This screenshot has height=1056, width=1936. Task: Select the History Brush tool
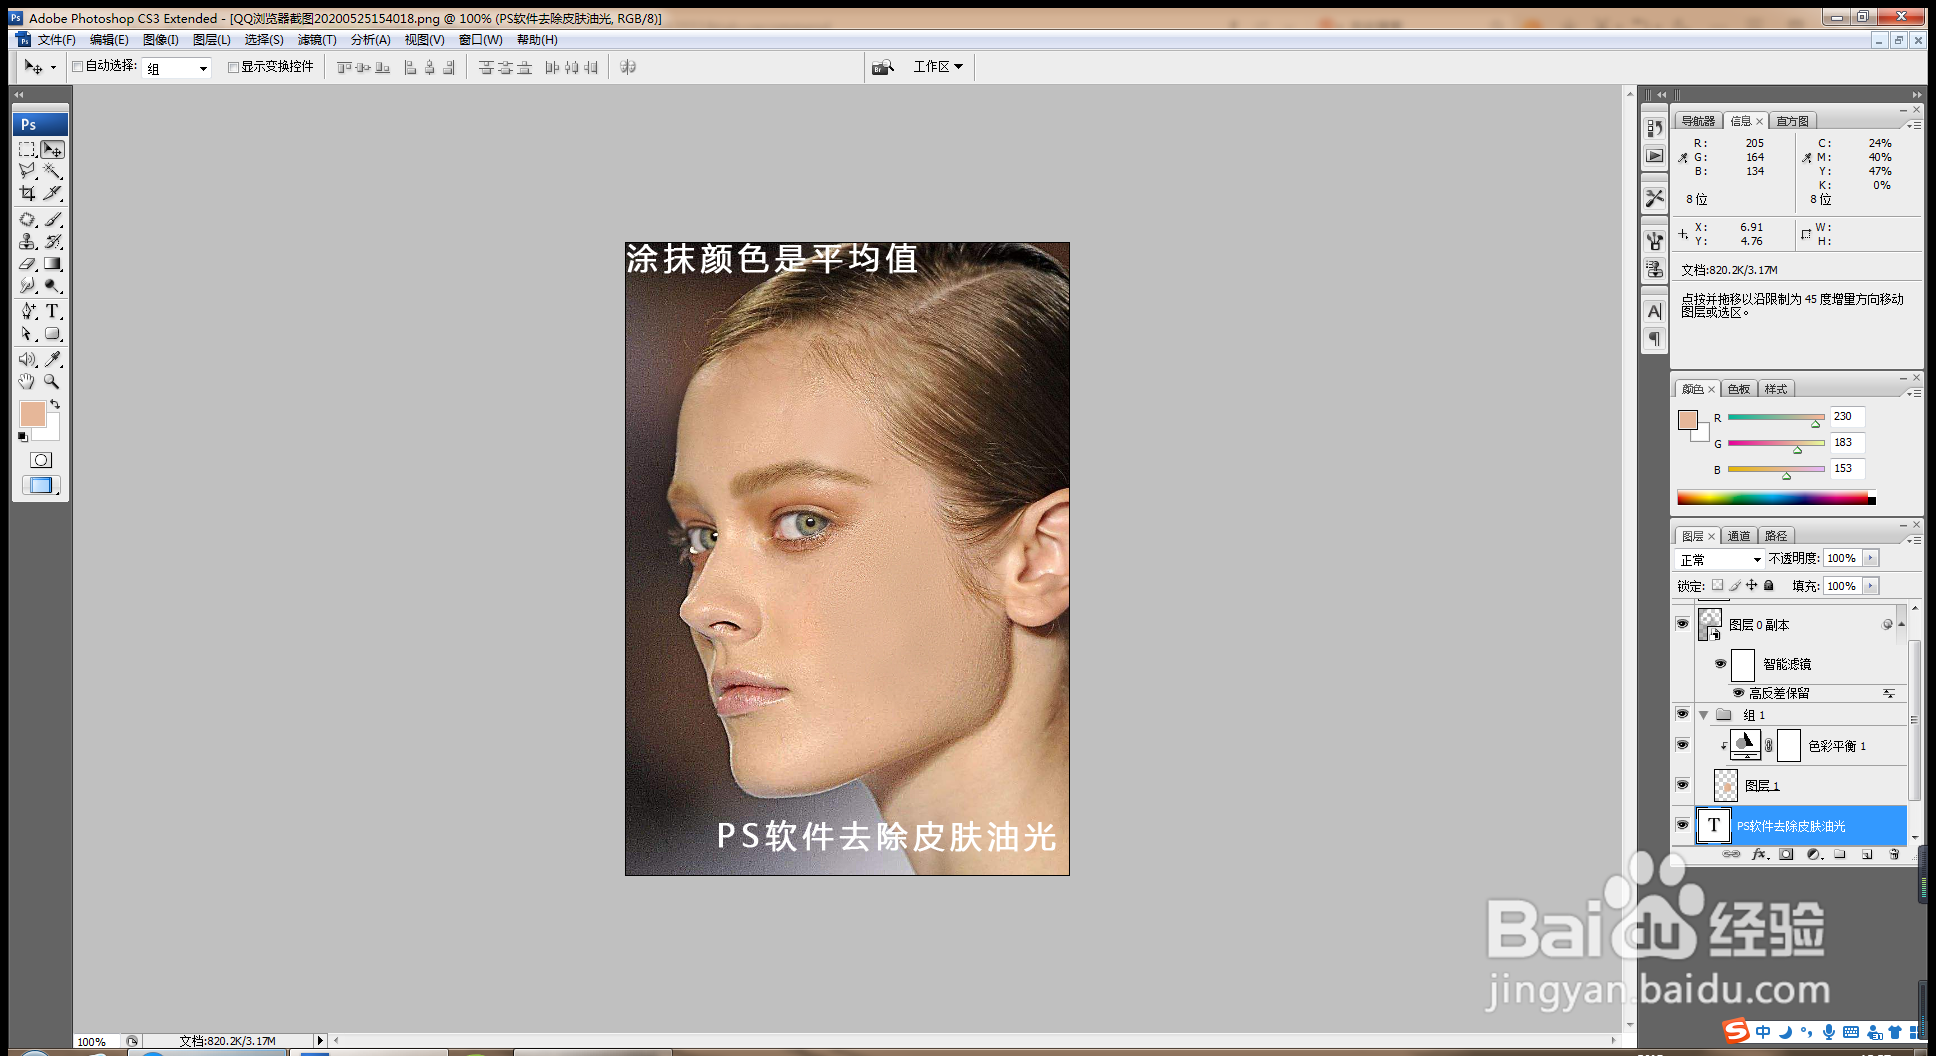point(53,241)
